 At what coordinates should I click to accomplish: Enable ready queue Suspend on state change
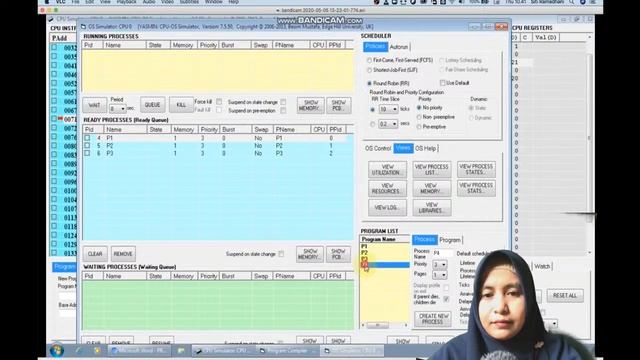pos(281,254)
